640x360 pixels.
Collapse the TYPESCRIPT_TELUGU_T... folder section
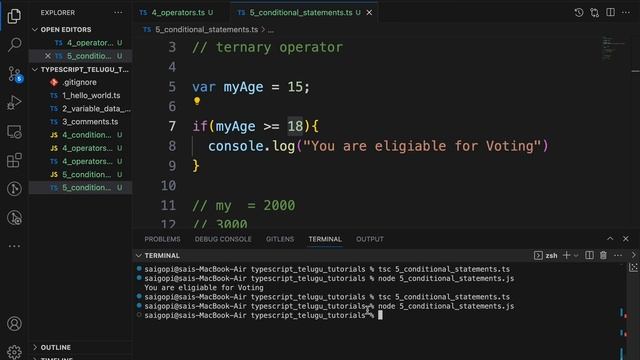pyautogui.click(x=81, y=69)
